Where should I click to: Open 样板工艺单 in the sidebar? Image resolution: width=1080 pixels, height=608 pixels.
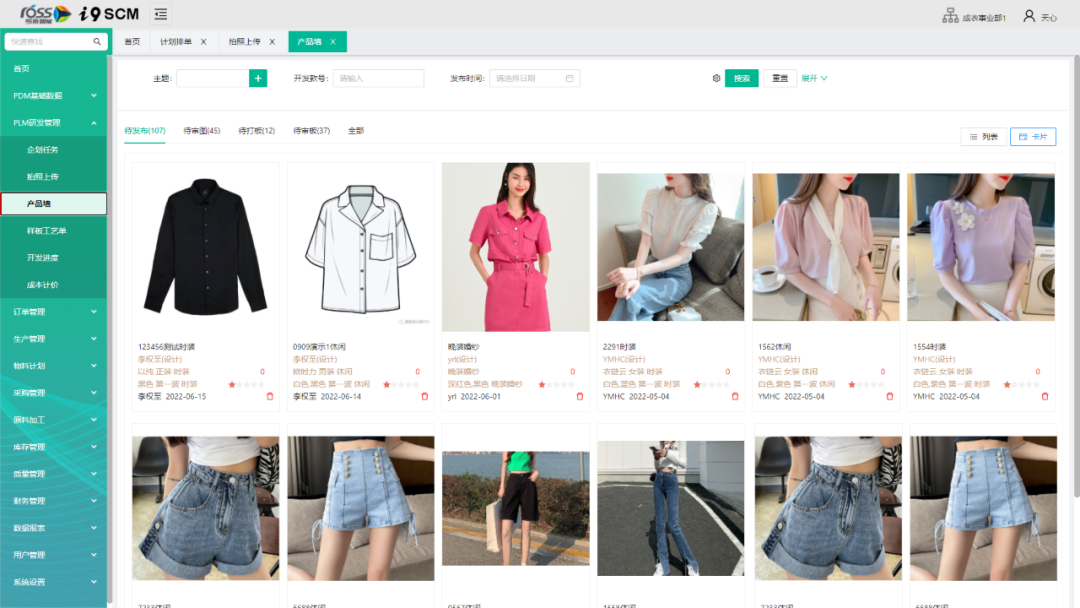click(x=48, y=231)
